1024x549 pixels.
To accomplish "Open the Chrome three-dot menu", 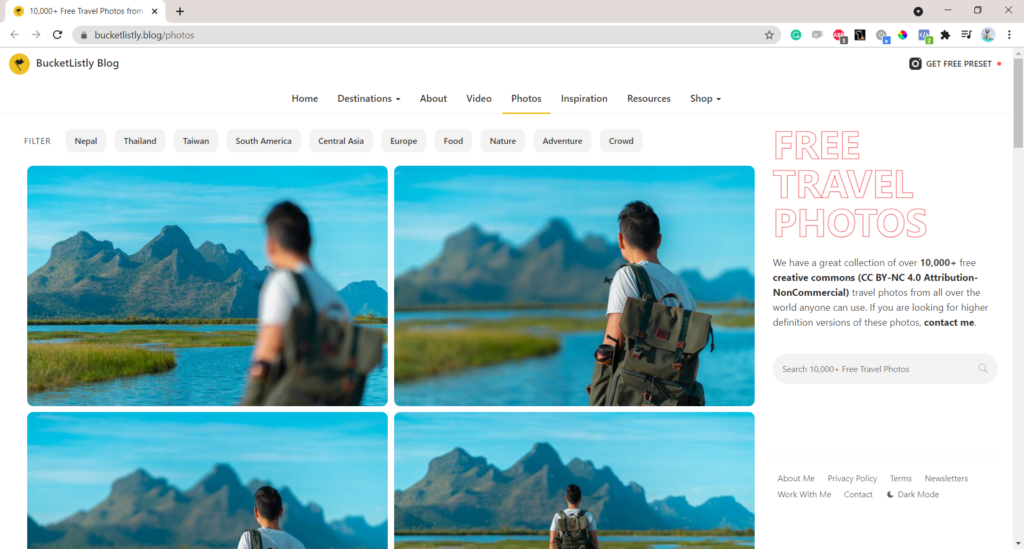I will pyautogui.click(x=1009, y=35).
